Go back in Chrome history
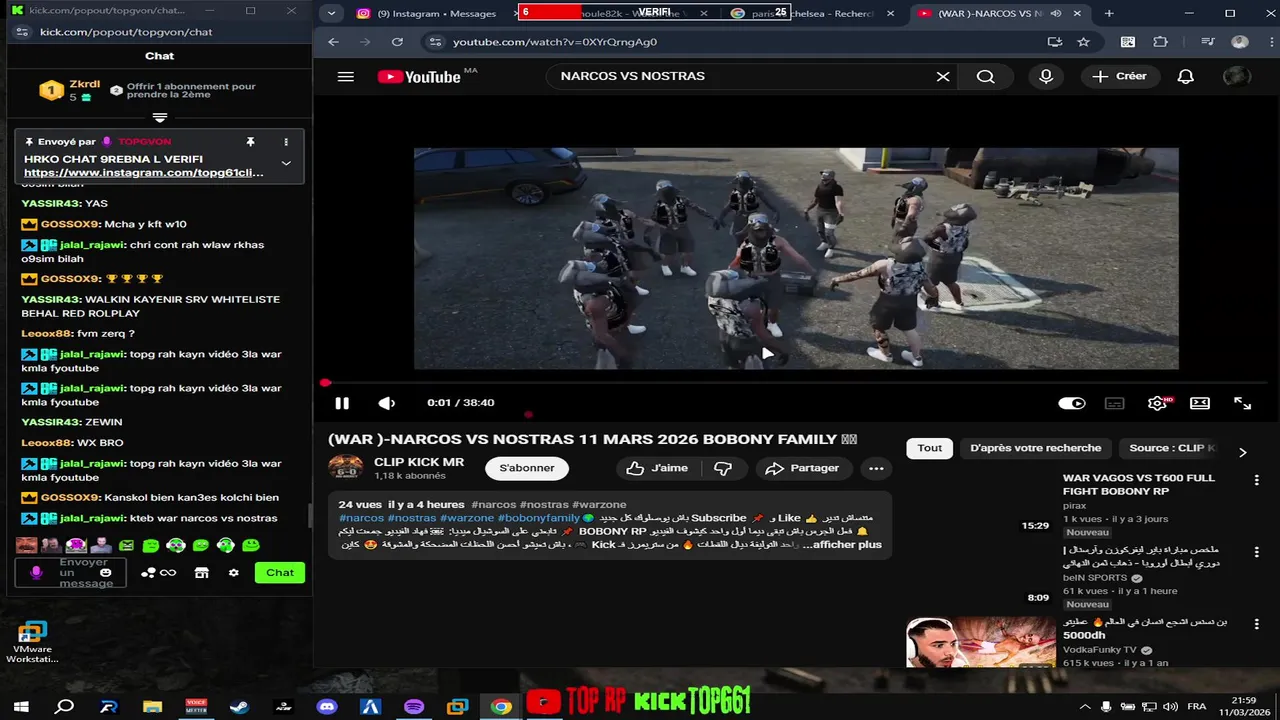1280x720 pixels. (334, 42)
